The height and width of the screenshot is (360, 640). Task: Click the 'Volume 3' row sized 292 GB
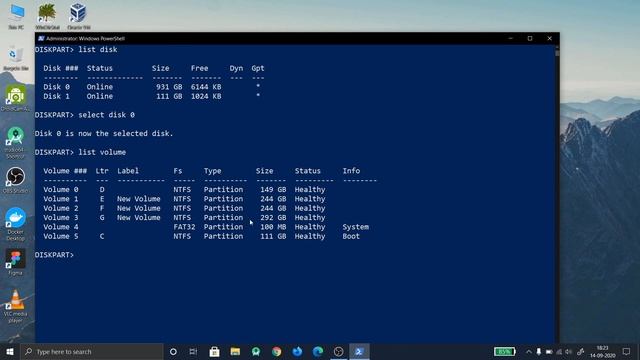coord(184,218)
